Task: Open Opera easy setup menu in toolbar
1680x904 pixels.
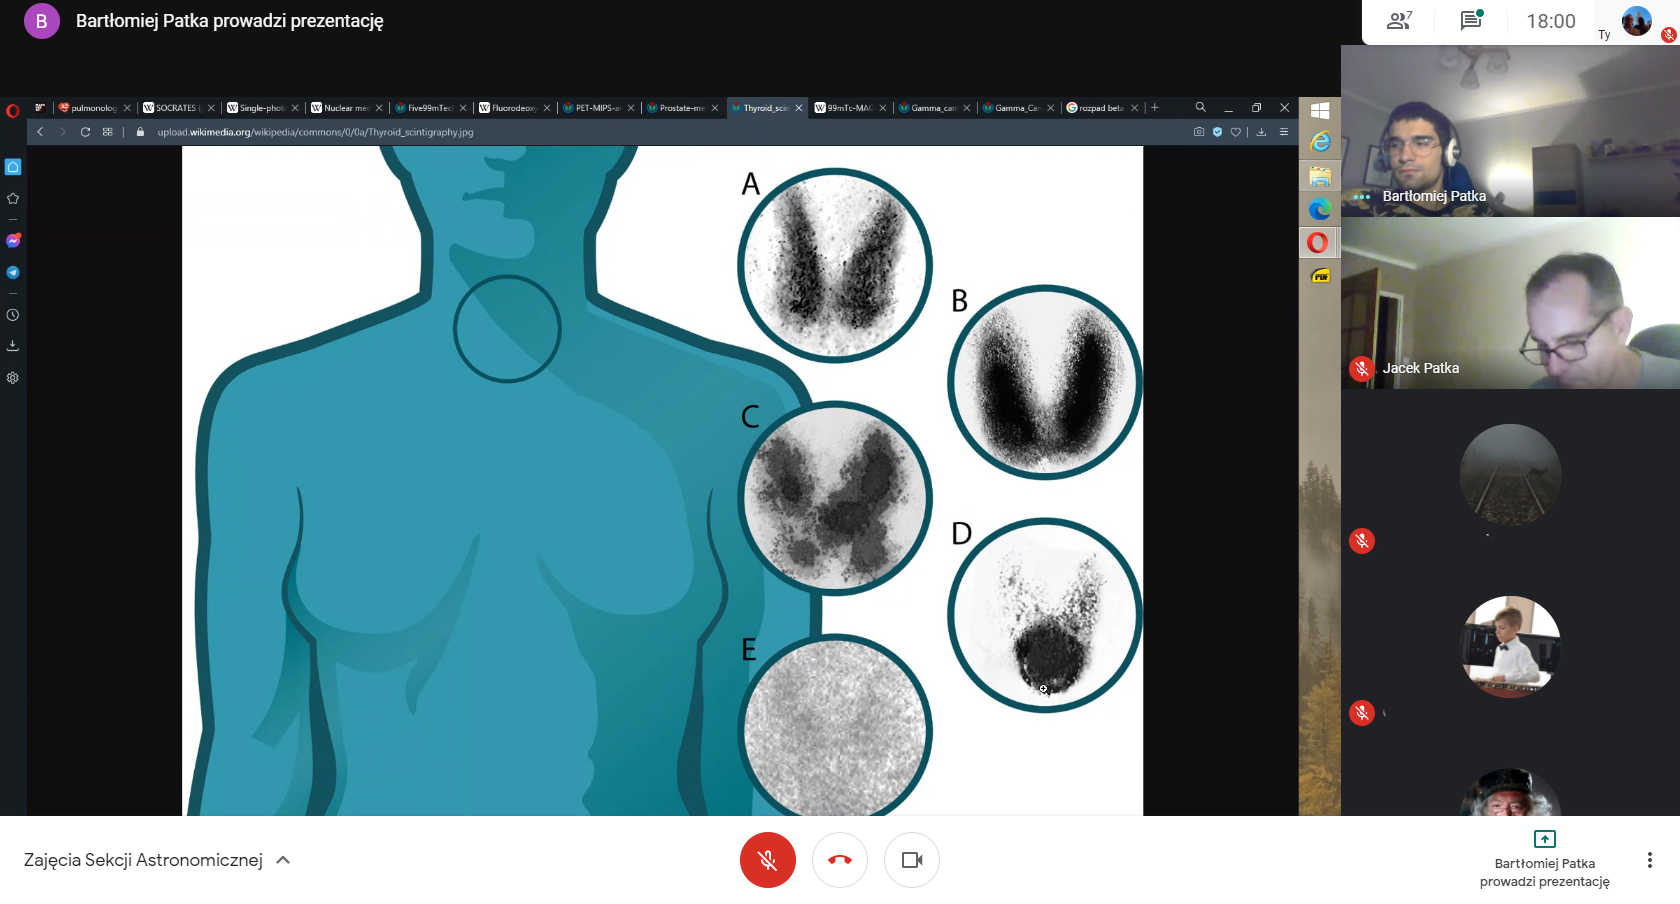Action: [1284, 132]
